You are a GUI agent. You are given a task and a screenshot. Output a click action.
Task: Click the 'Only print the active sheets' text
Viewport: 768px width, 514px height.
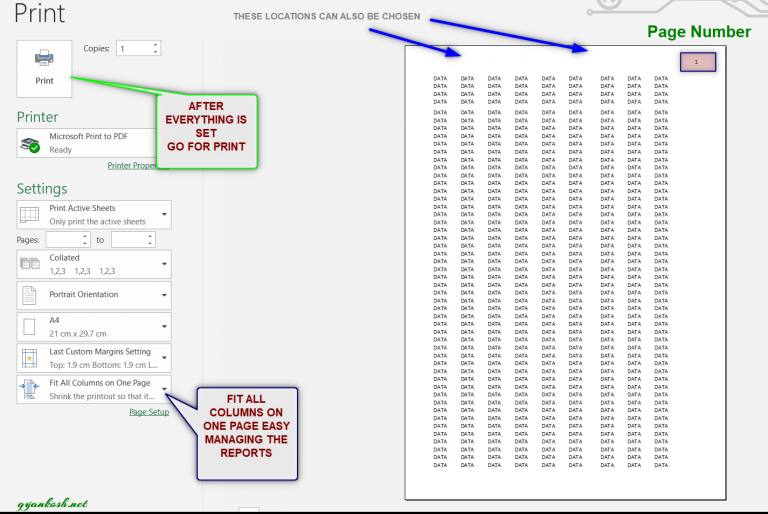[97, 221]
